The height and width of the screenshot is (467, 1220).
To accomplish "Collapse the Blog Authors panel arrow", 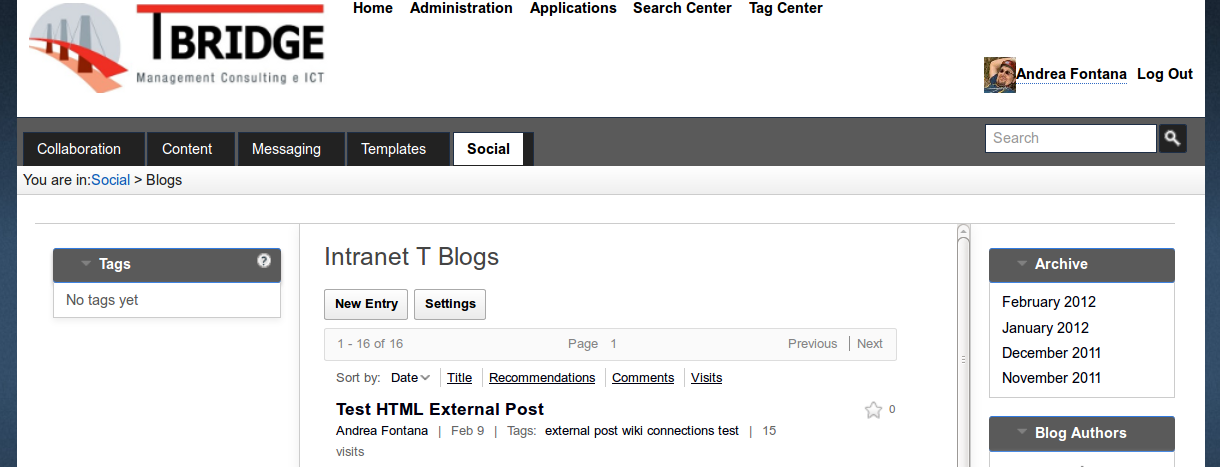I will click(x=1022, y=433).
